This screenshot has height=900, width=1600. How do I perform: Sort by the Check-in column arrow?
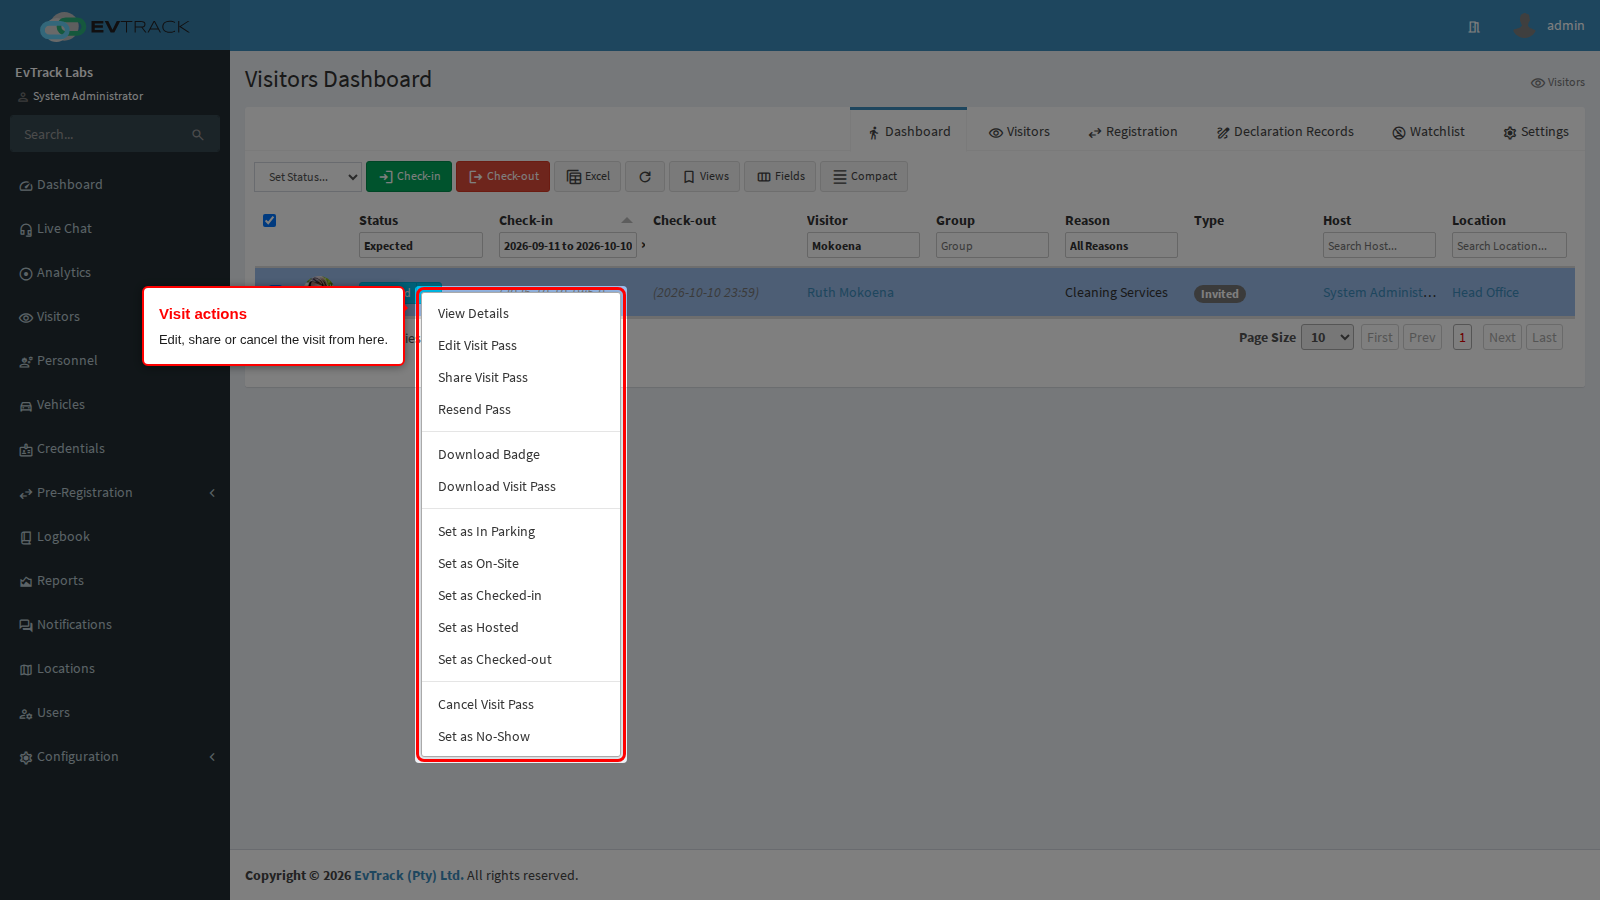627,221
